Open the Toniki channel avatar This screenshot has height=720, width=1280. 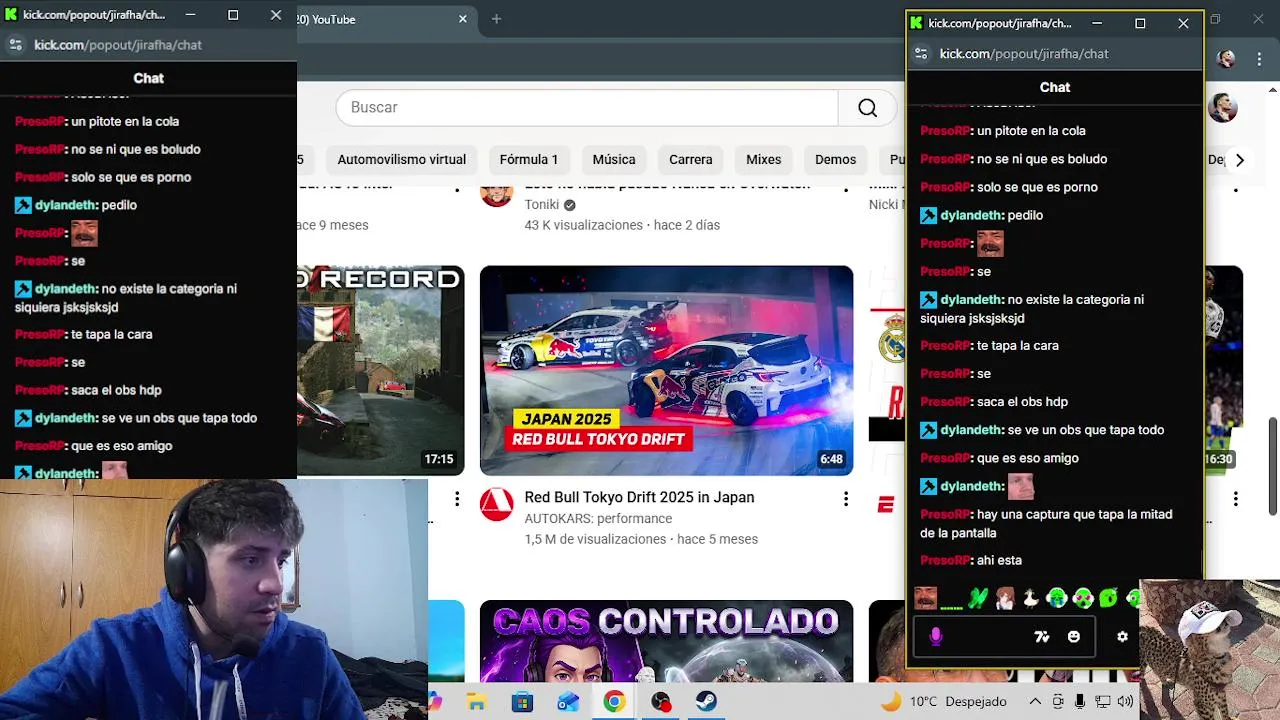[x=497, y=193]
